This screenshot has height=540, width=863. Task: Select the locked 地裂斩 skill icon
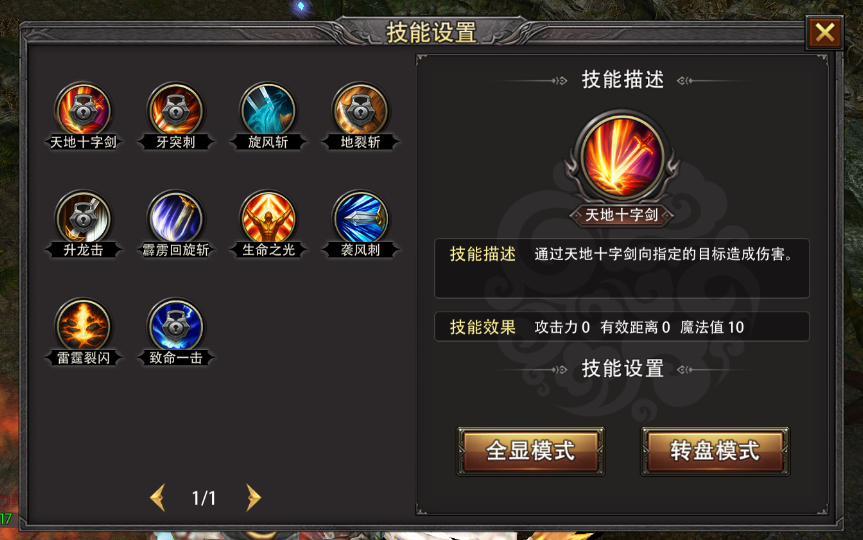[361, 111]
